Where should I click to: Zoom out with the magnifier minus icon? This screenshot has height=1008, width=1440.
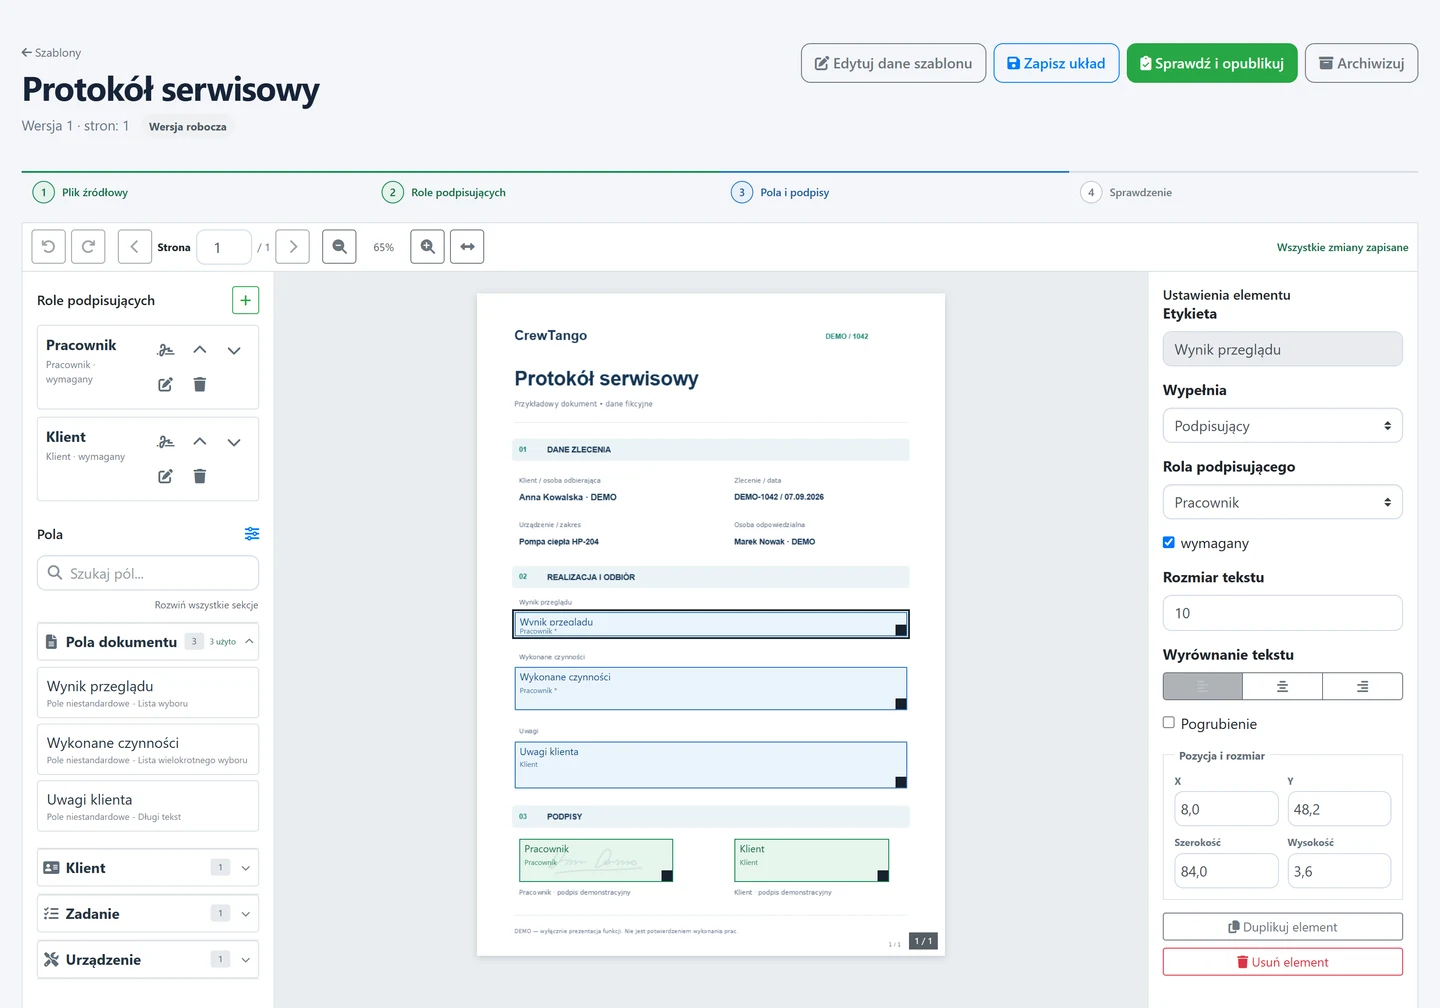pos(339,247)
